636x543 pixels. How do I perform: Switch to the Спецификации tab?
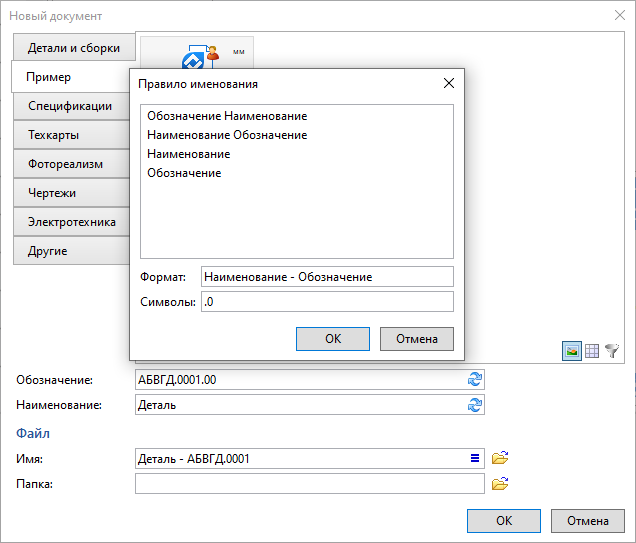pos(70,106)
